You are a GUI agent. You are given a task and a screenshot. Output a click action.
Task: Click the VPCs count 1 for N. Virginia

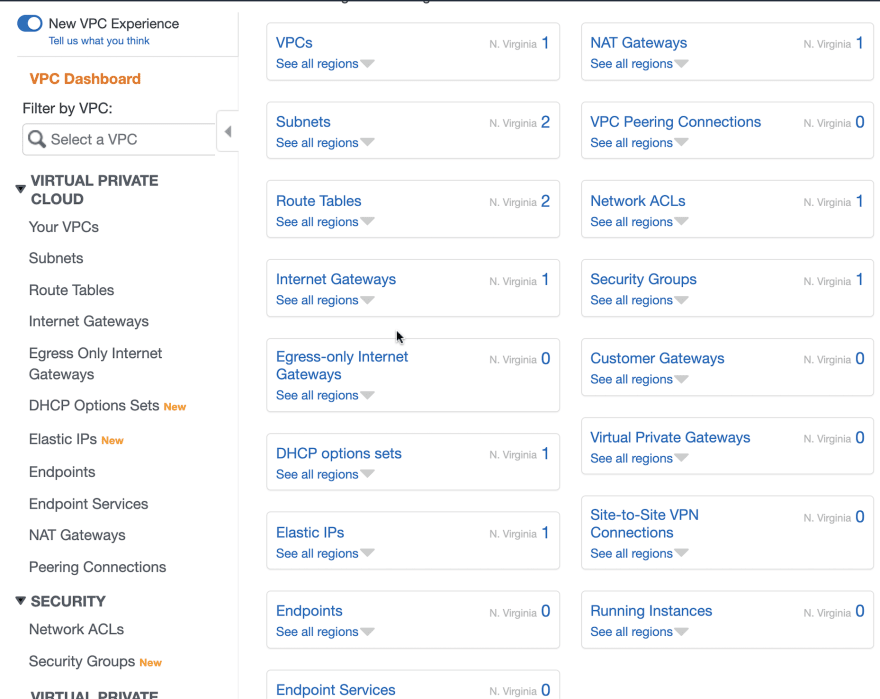point(545,43)
